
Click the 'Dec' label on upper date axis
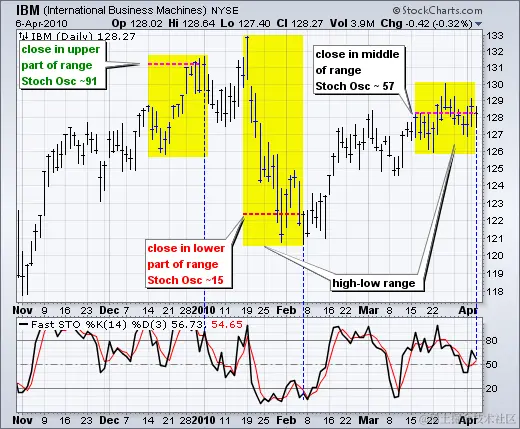(x=109, y=310)
